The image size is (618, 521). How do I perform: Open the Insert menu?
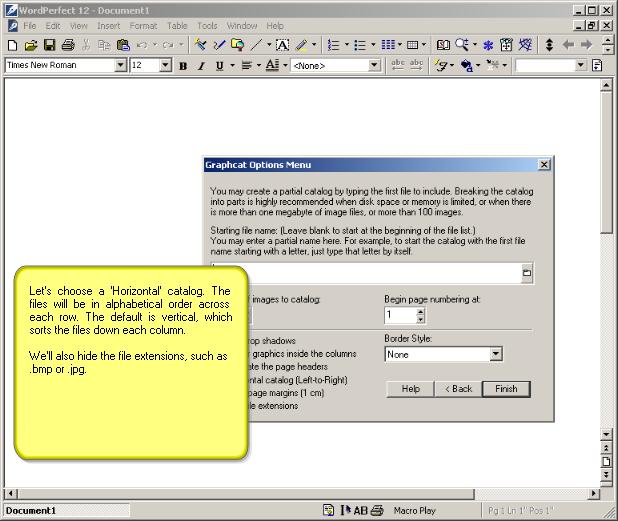(108, 26)
